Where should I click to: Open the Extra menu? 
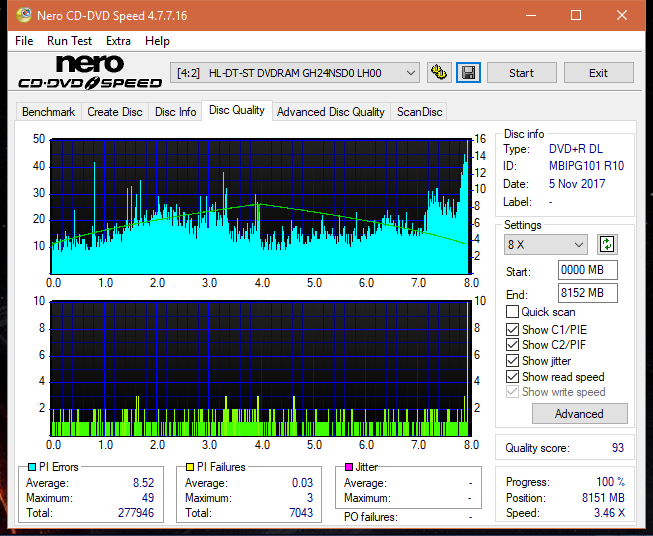tap(118, 41)
